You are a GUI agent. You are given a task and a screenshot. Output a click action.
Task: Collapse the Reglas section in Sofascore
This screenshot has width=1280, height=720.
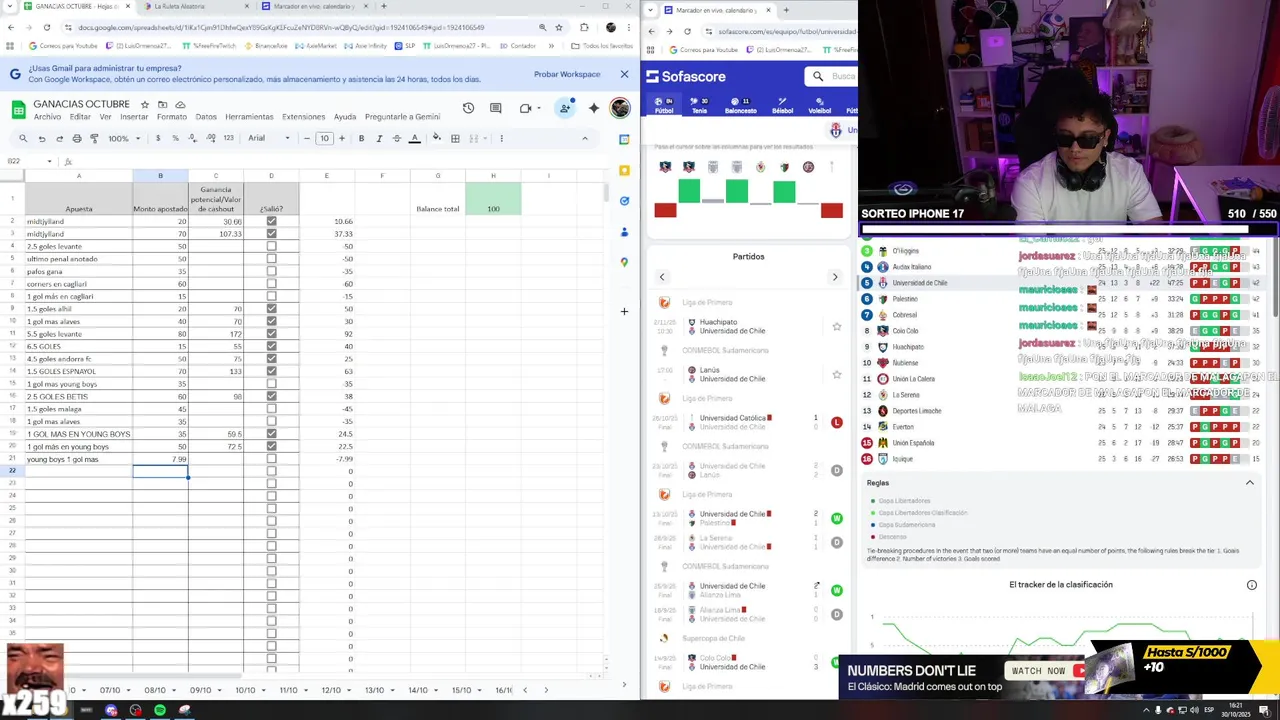[1249, 483]
